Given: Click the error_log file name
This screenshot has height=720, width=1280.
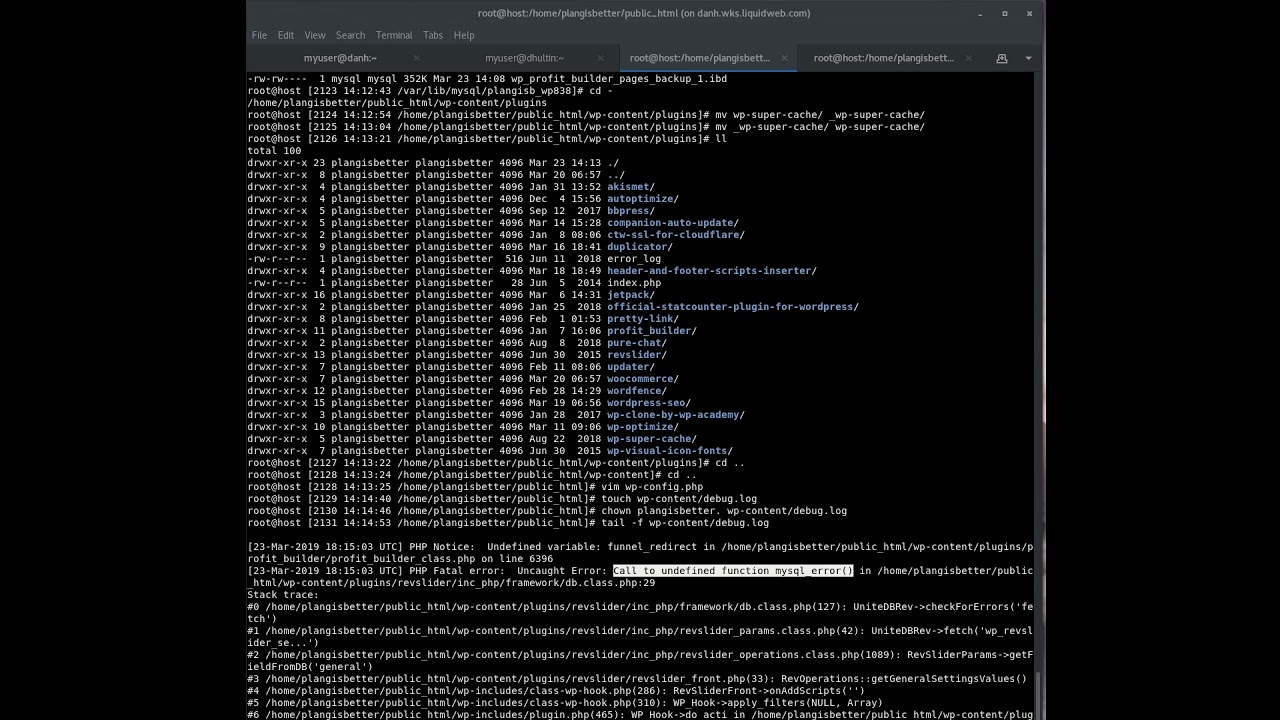Looking at the screenshot, I should 634,259.
